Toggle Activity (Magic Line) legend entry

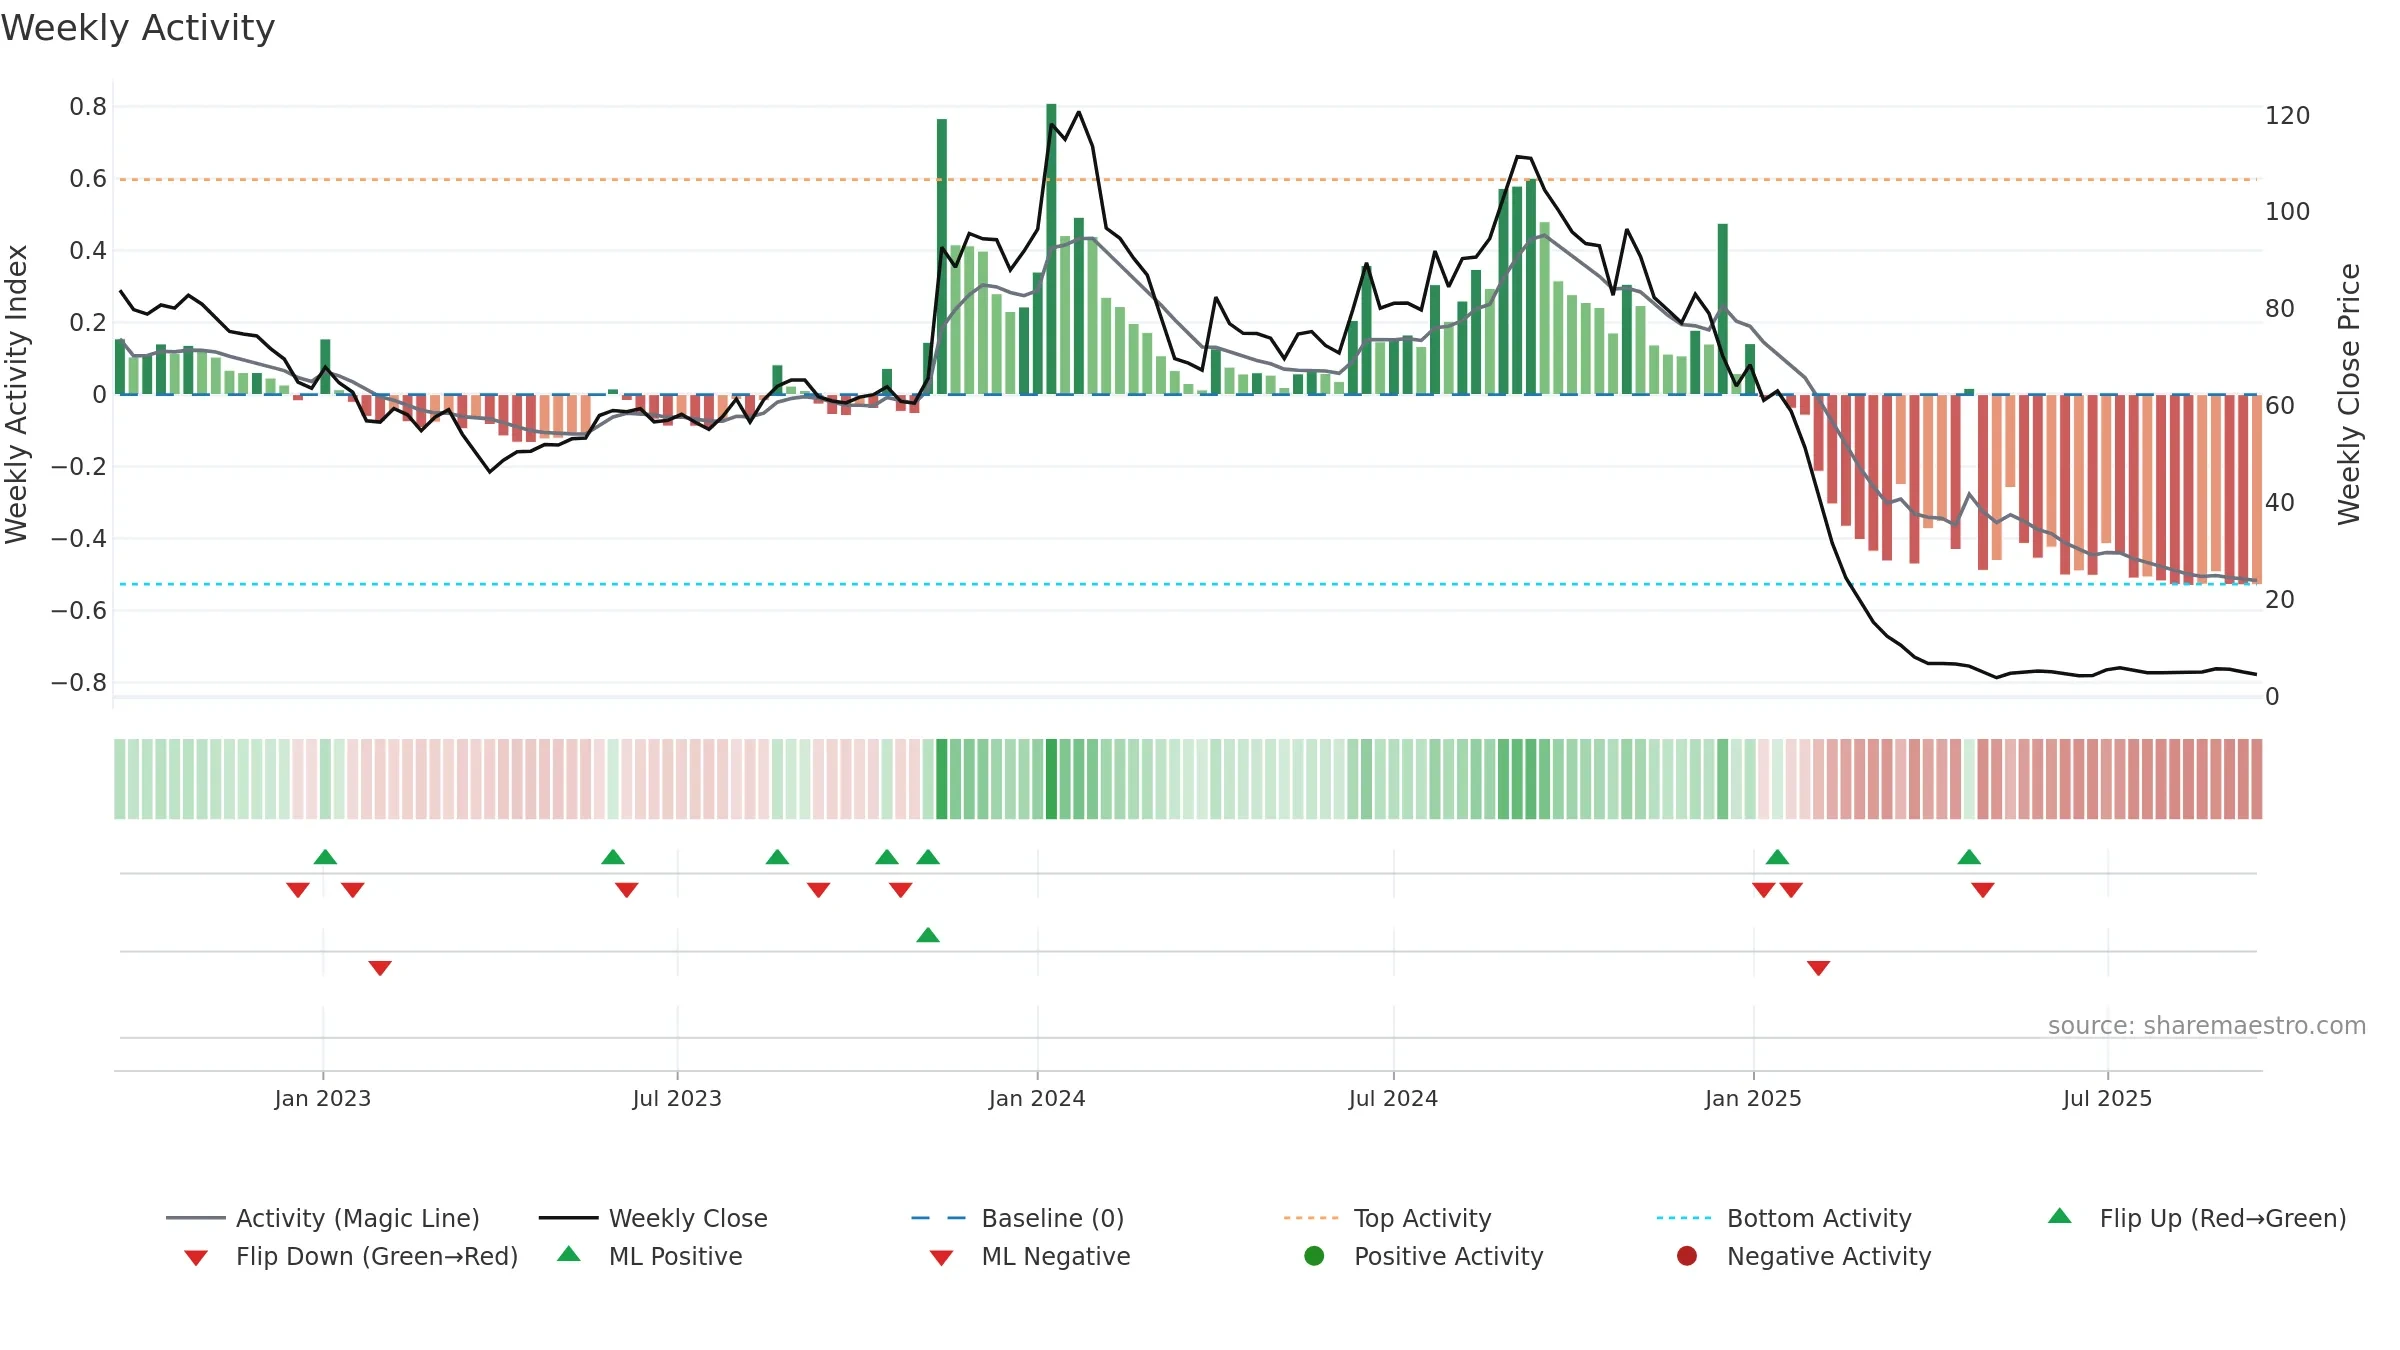322,1218
